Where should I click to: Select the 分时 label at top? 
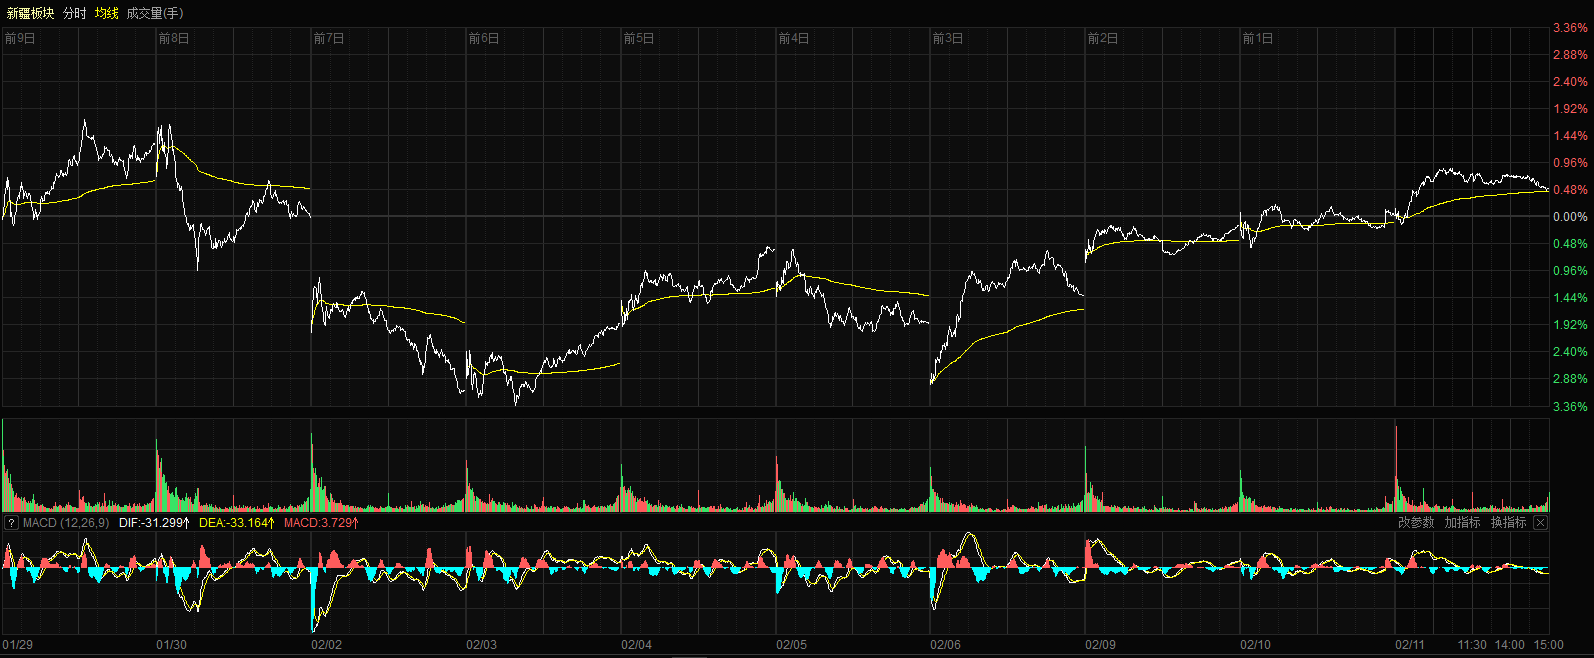point(75,13)
